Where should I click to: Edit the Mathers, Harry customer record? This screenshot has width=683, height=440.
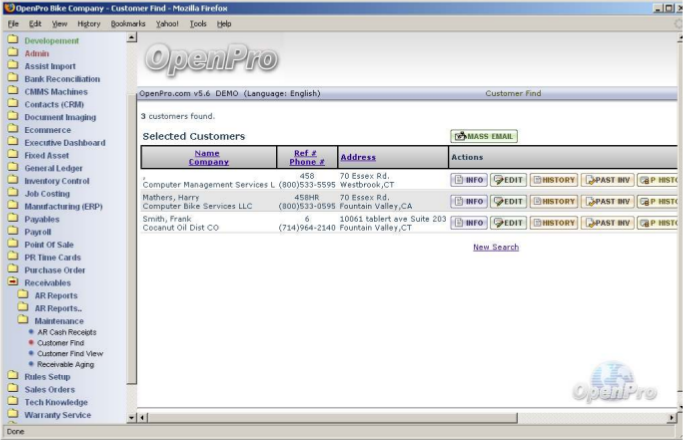pyautogui.click(x=508, y=201)
